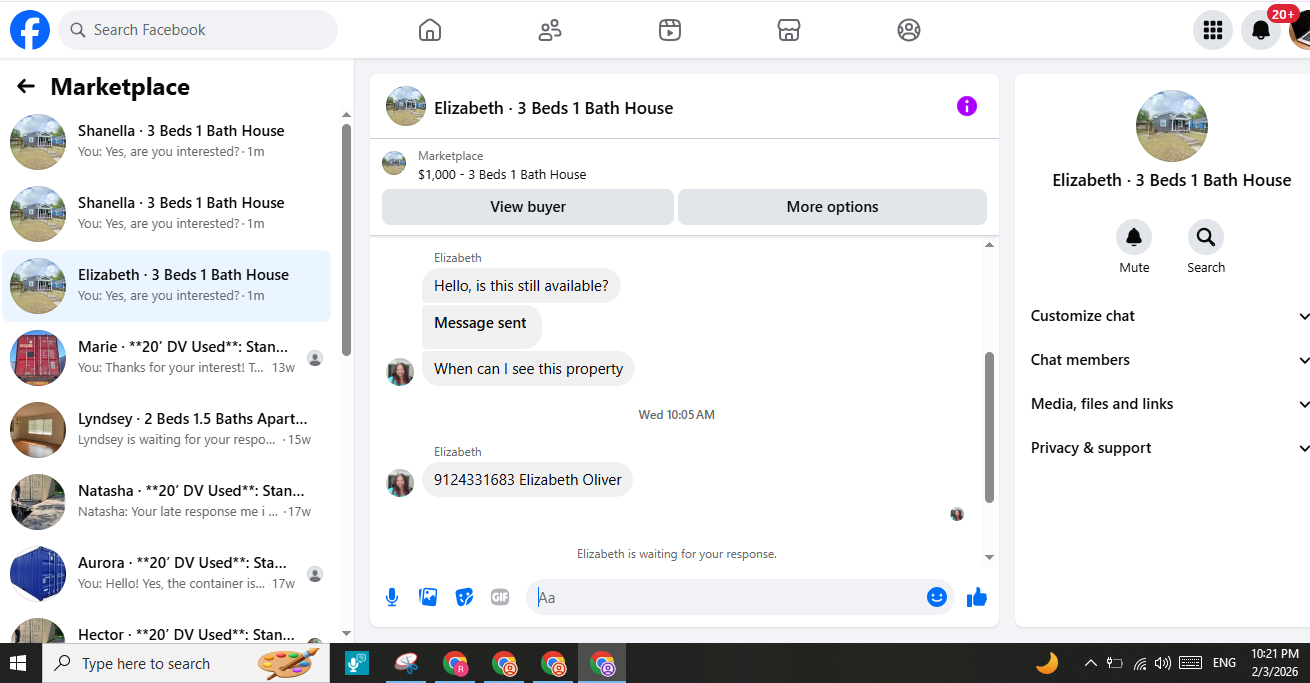The width and height of the screenshot is (1310, 683).
Task: Send a voice clip with microphone icon
Action: pyautogui.click(x=392, y=597)
